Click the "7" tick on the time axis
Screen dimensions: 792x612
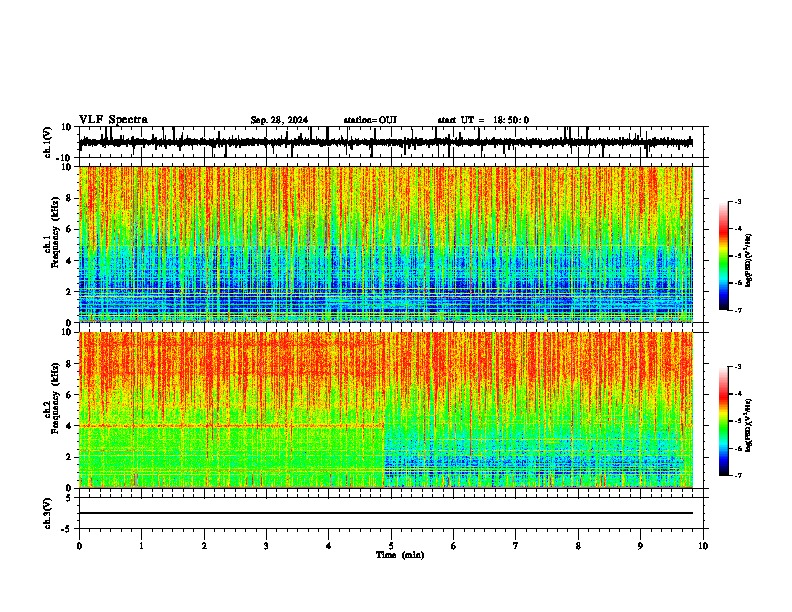point(516,546)
